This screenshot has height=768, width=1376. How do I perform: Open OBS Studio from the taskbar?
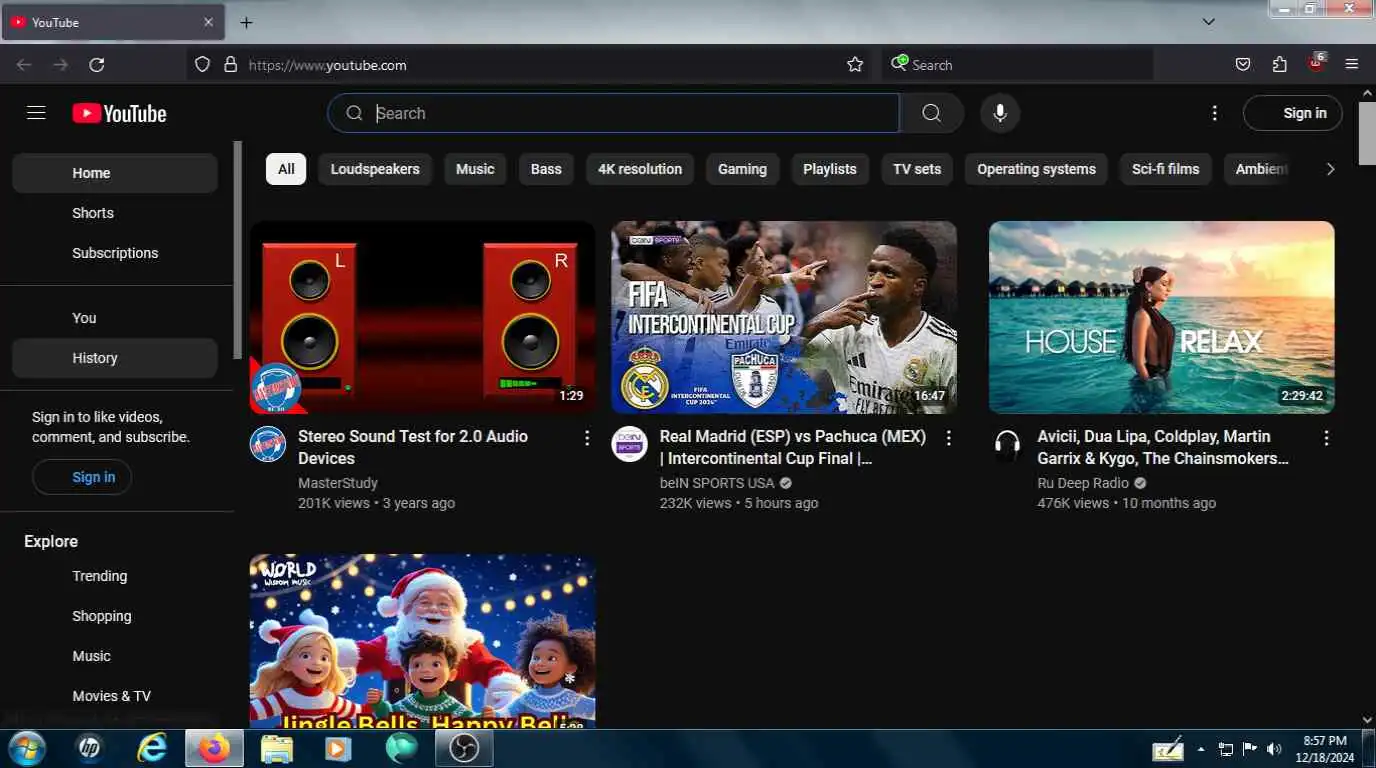464,748
